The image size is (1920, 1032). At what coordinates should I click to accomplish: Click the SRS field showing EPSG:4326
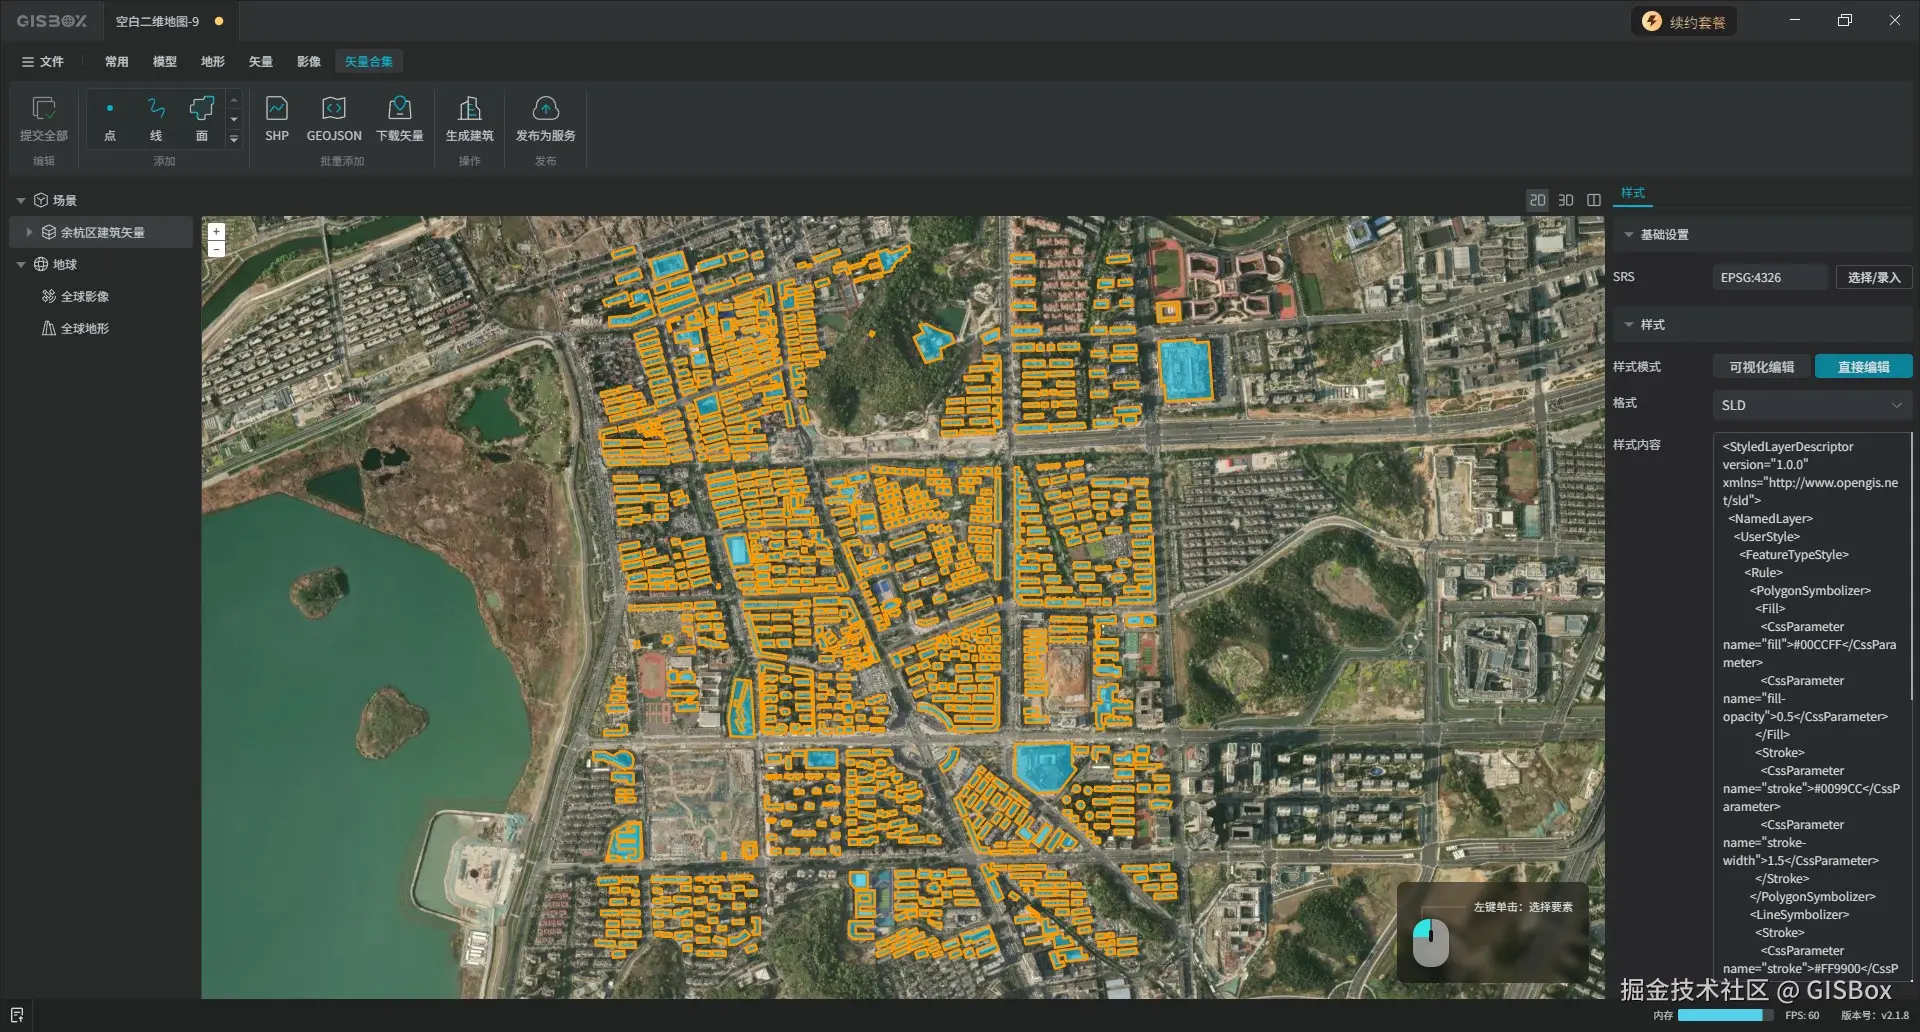(x=1770, y=277)
